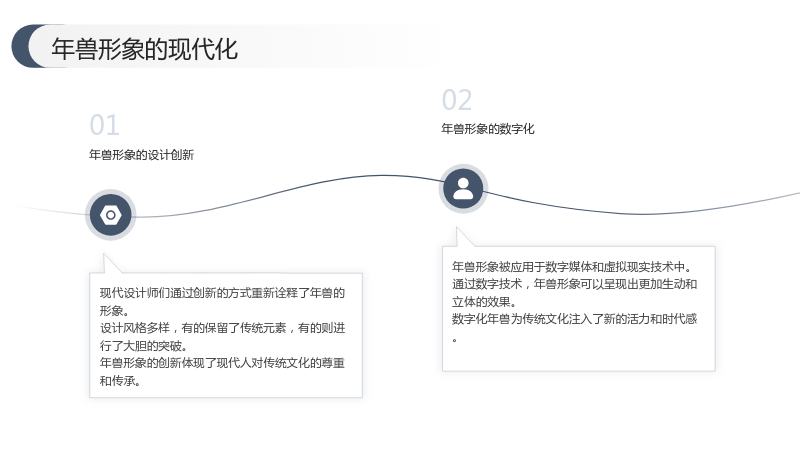
Task: Click the line 年兽形象被应用于数字媒体和虚拟现实技术中
Action: tap(572, 266)
